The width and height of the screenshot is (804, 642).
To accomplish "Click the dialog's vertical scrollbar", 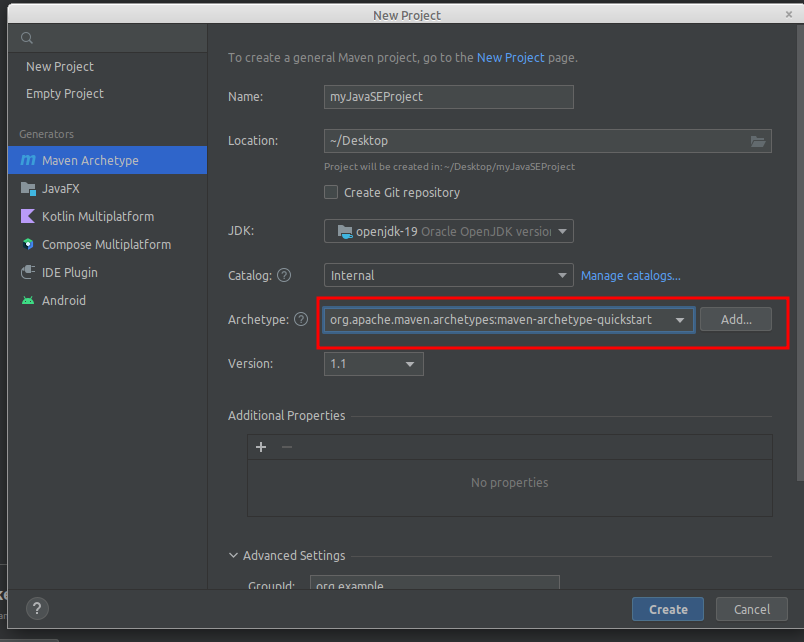I will pyautogui.click(x=800, y=254).
